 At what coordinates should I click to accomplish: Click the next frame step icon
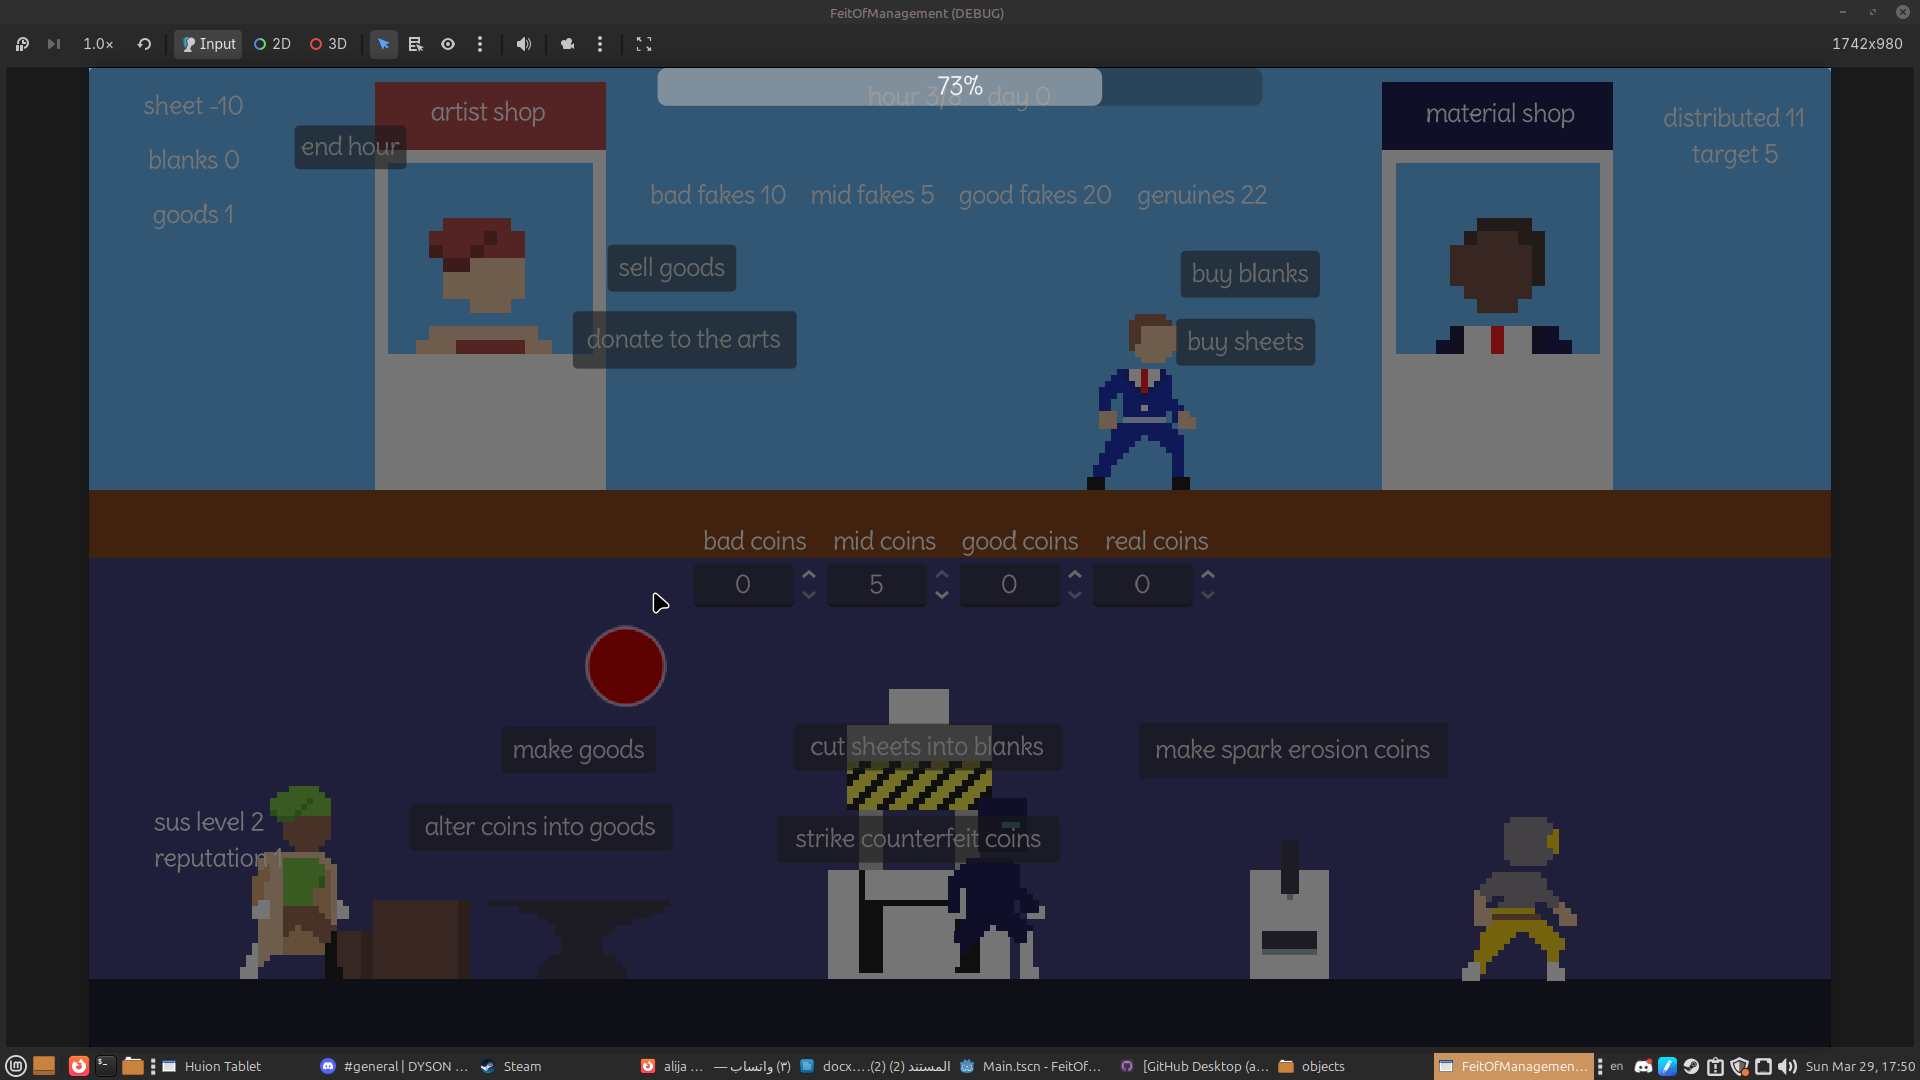(x=54, y=44)
